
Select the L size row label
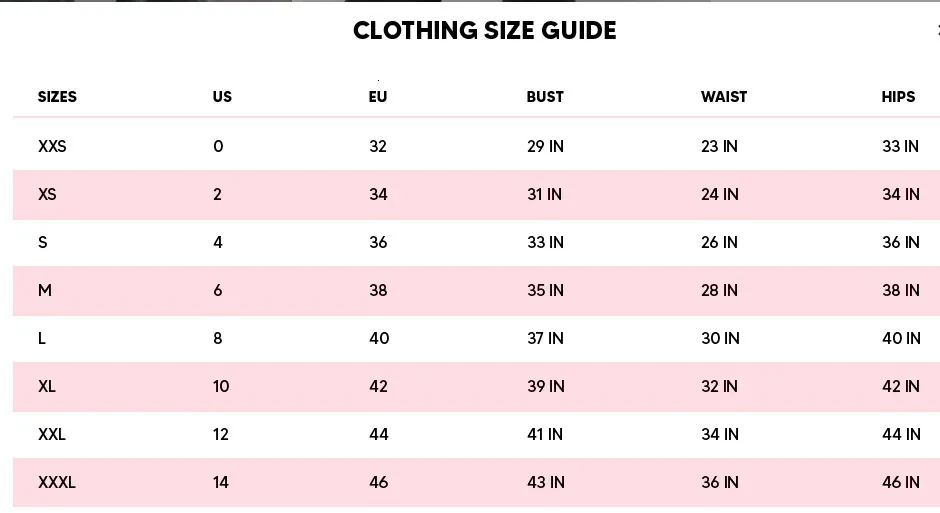(x=42, y=339)
